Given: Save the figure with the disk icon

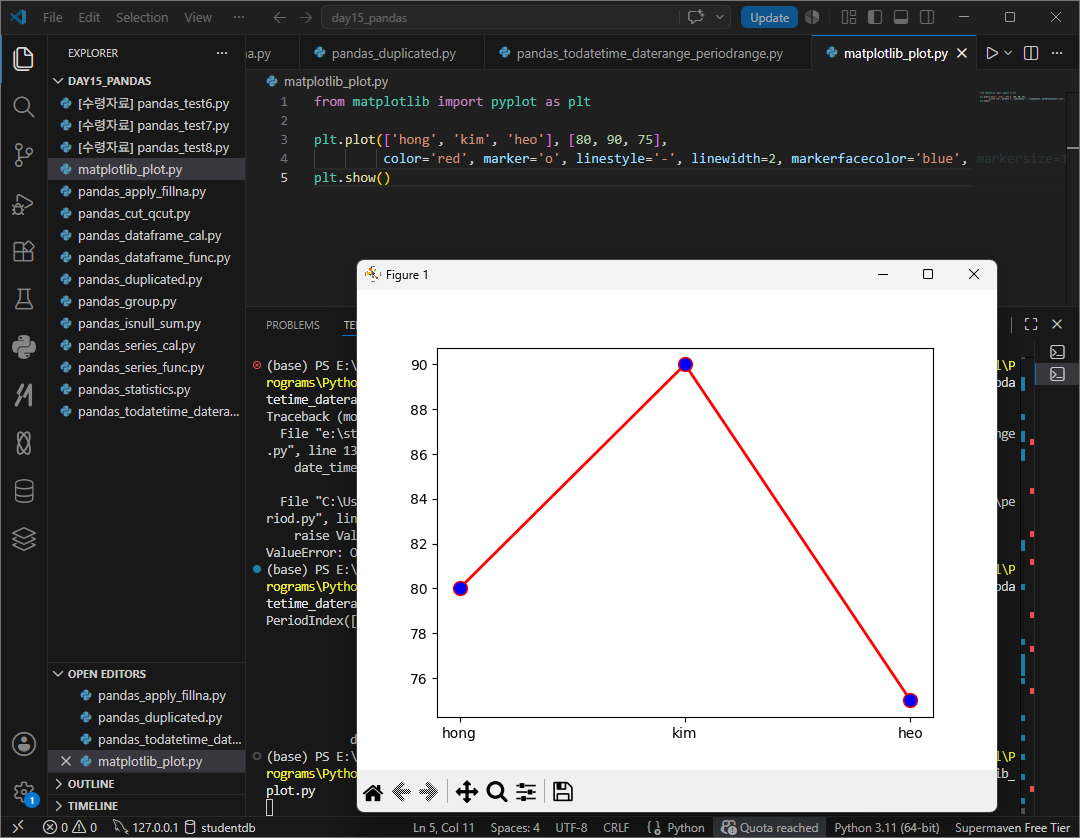Looking at the screenshot, I should 563,792.
